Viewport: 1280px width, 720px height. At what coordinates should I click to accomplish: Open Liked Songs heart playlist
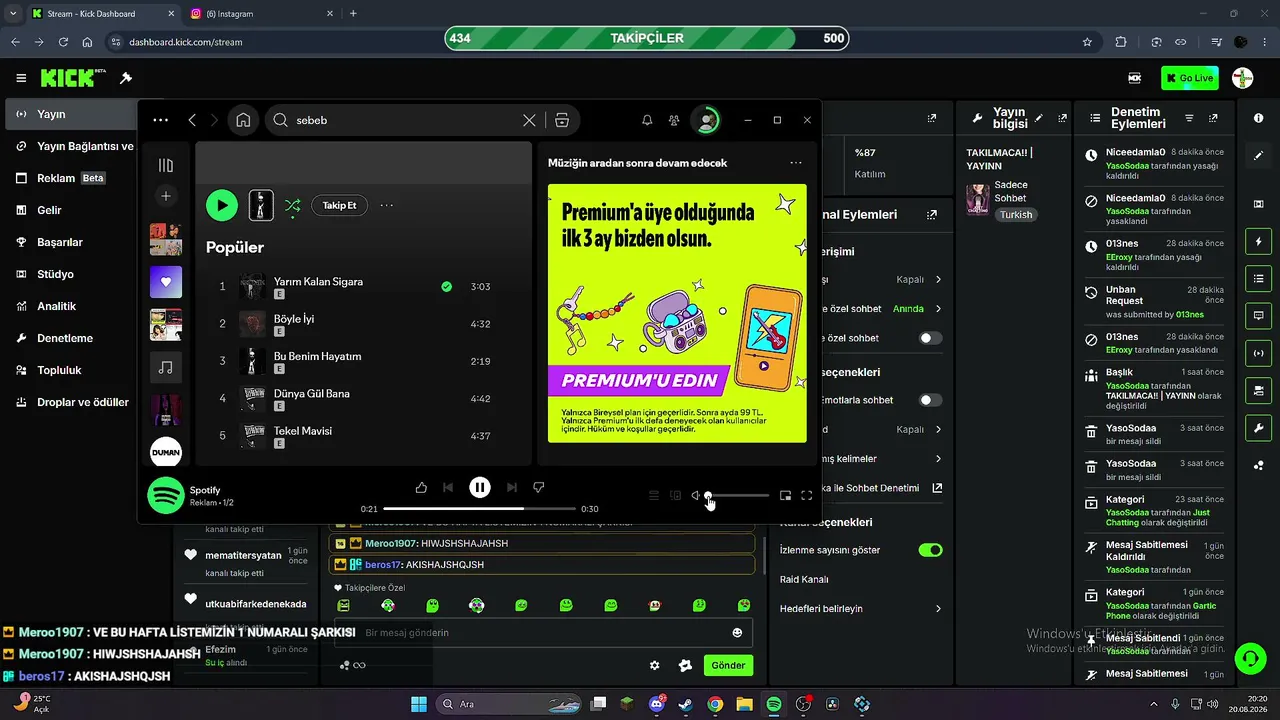166,282
